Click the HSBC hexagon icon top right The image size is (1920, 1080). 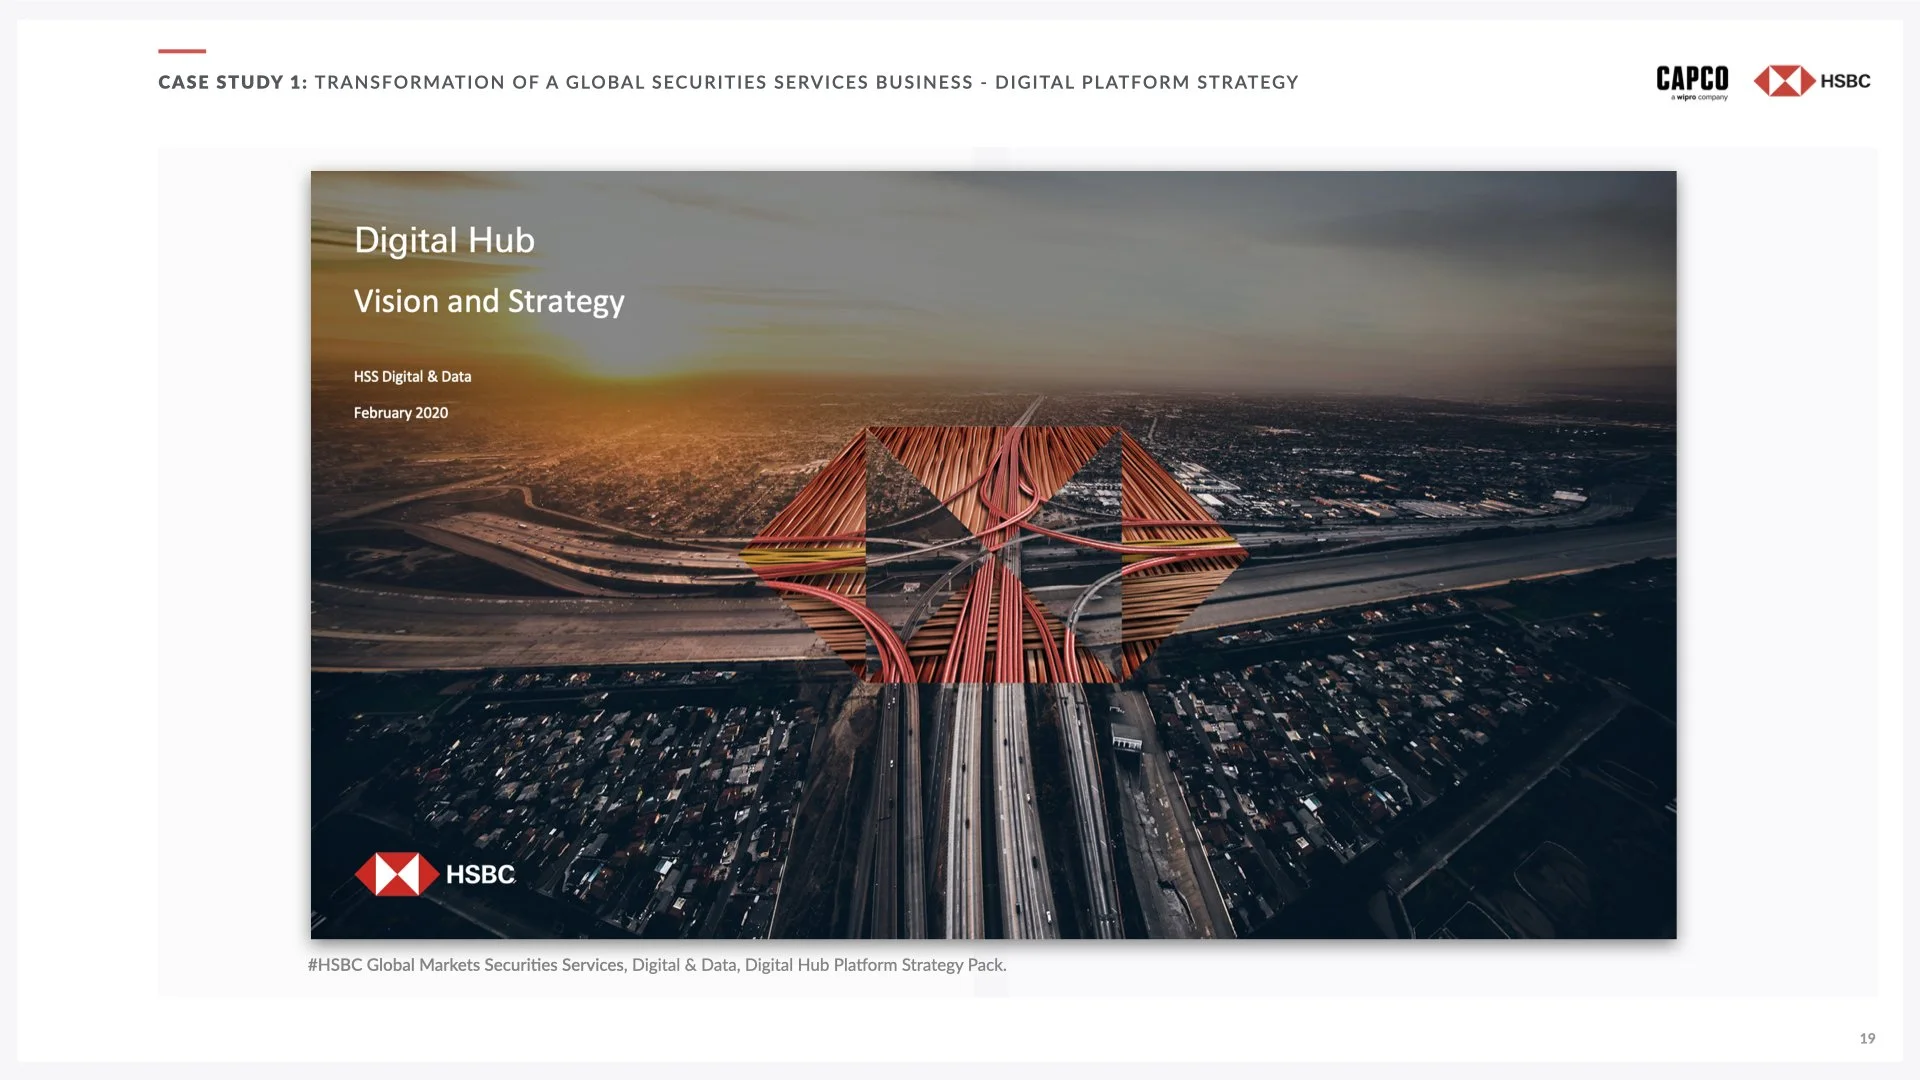coord(1784,81)
